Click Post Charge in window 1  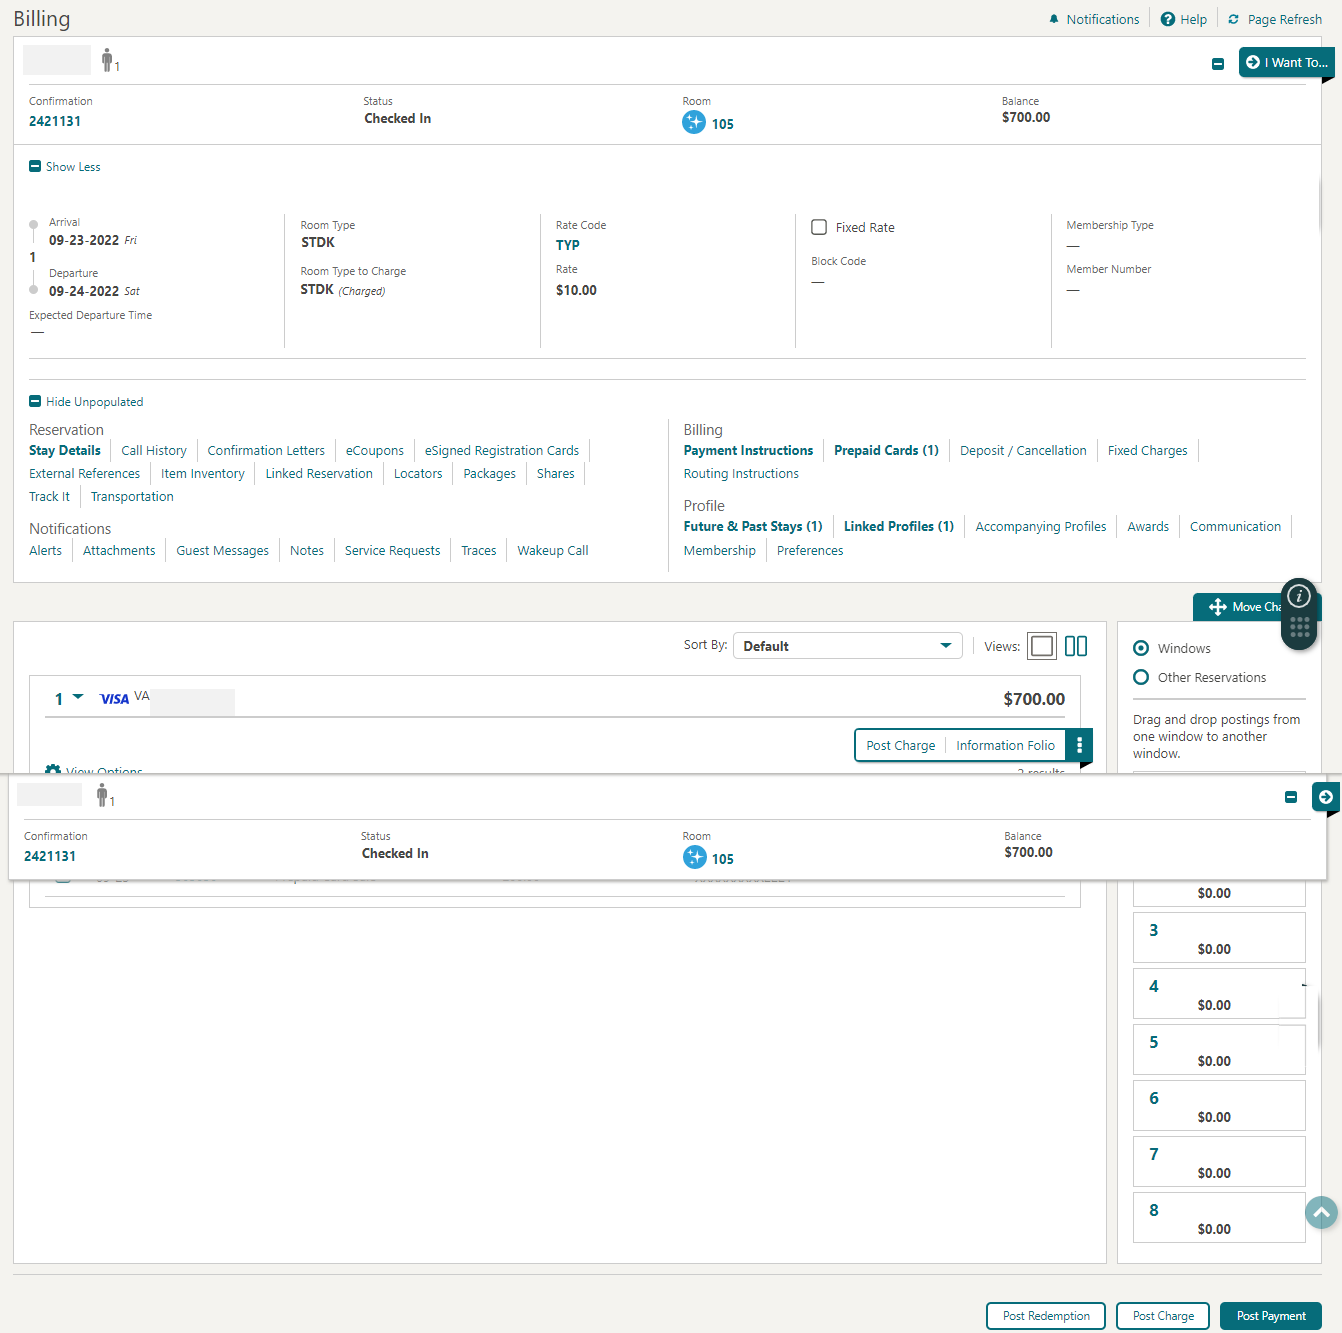coord(901,745)
